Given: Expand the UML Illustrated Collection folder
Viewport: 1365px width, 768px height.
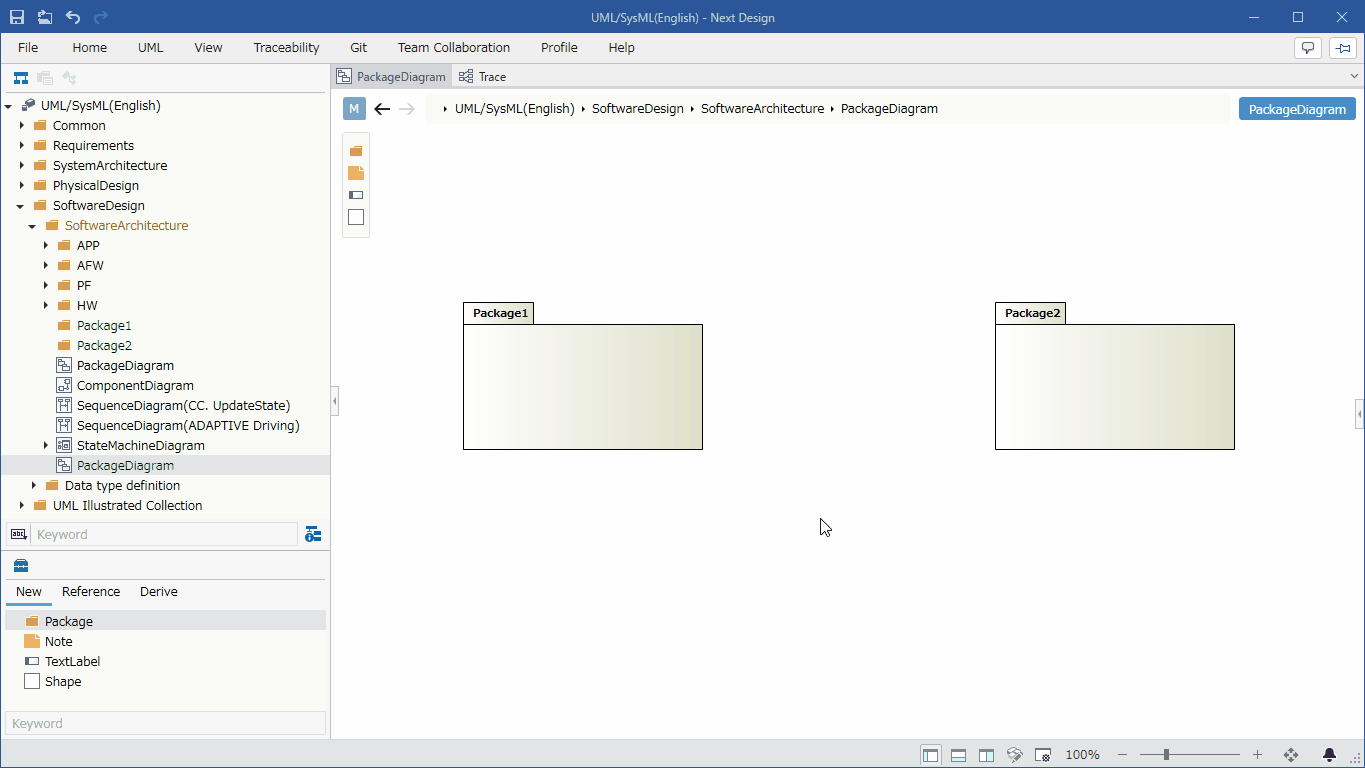Looking at the screenshot, I should pyautogui.click(x=22, y=506).
